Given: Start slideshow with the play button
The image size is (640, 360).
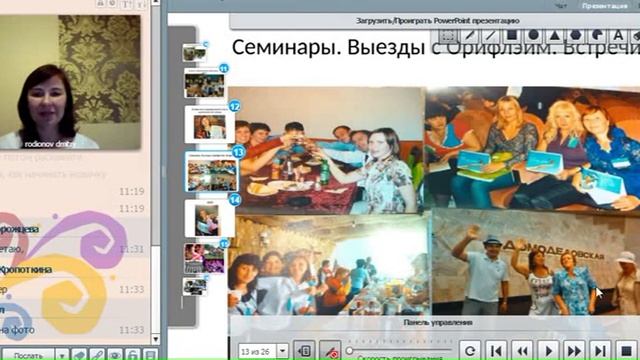Looking at the screenshot, I should [549, 351].
